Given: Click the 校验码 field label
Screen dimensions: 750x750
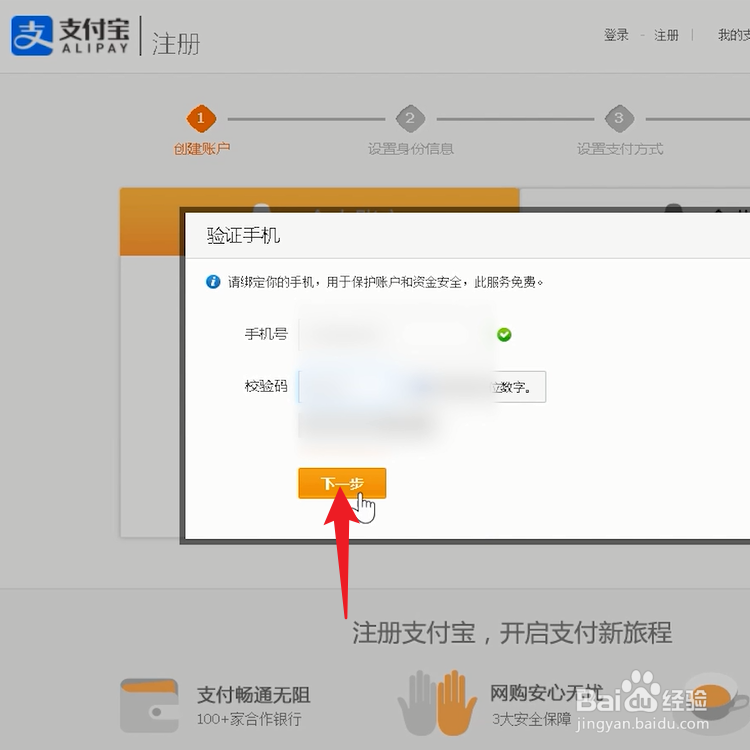Looking at the screenshot, I should (x=266, y=386).
